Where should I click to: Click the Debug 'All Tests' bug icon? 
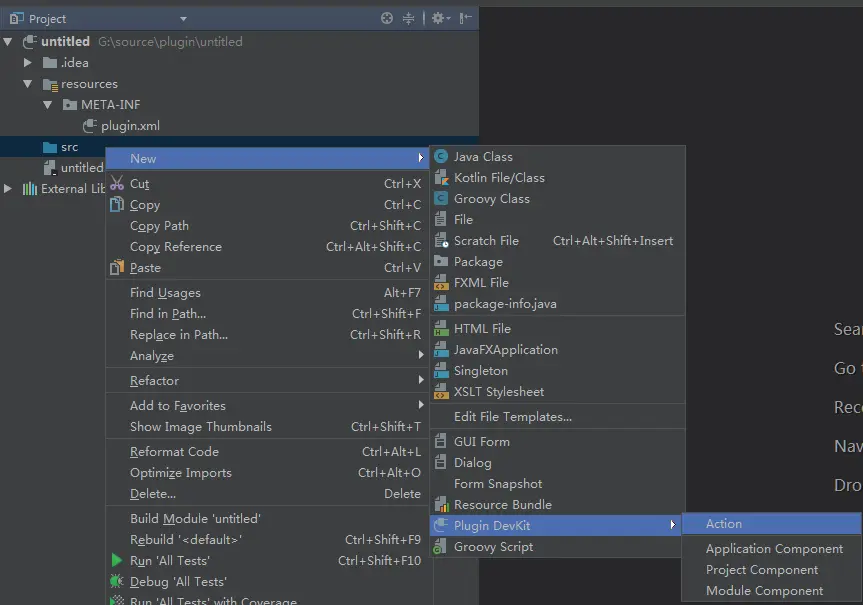coord(117,581)
